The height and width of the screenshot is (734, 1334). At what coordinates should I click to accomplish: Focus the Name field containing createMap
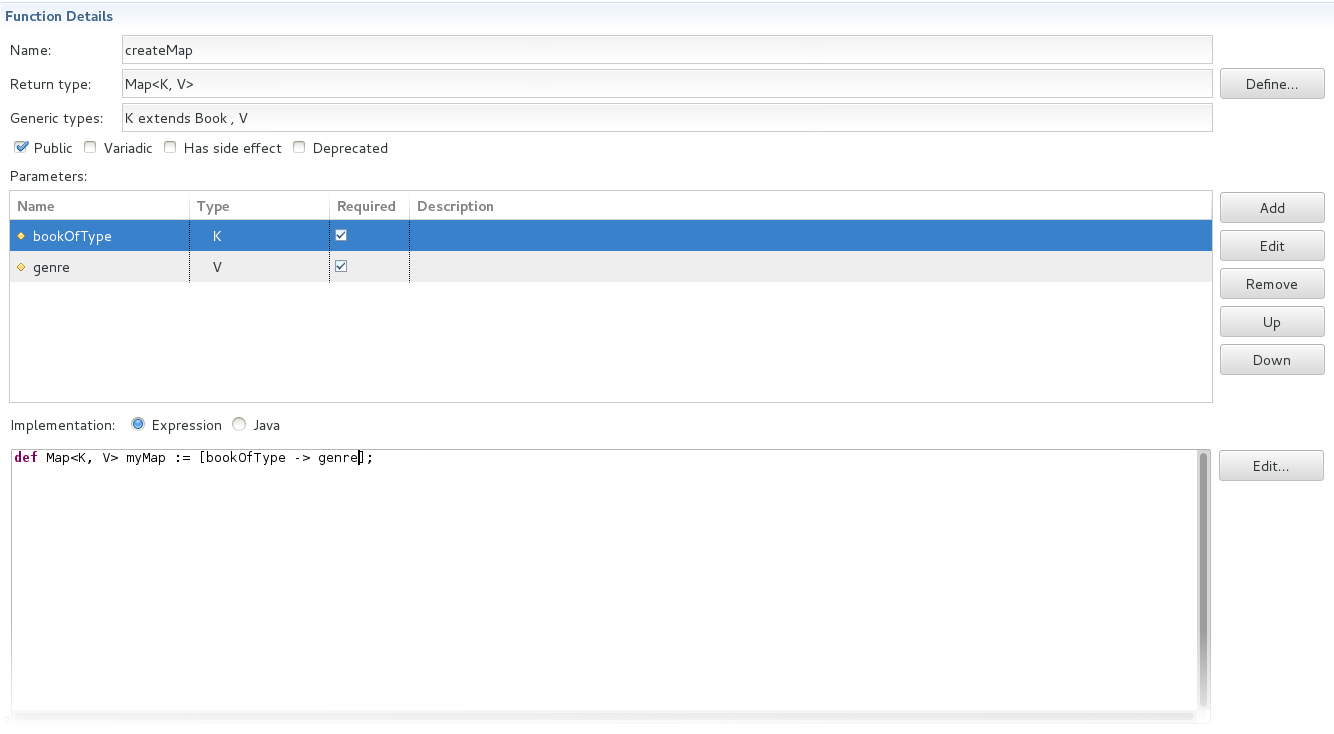pyautogui.click(x=667, y=50)
